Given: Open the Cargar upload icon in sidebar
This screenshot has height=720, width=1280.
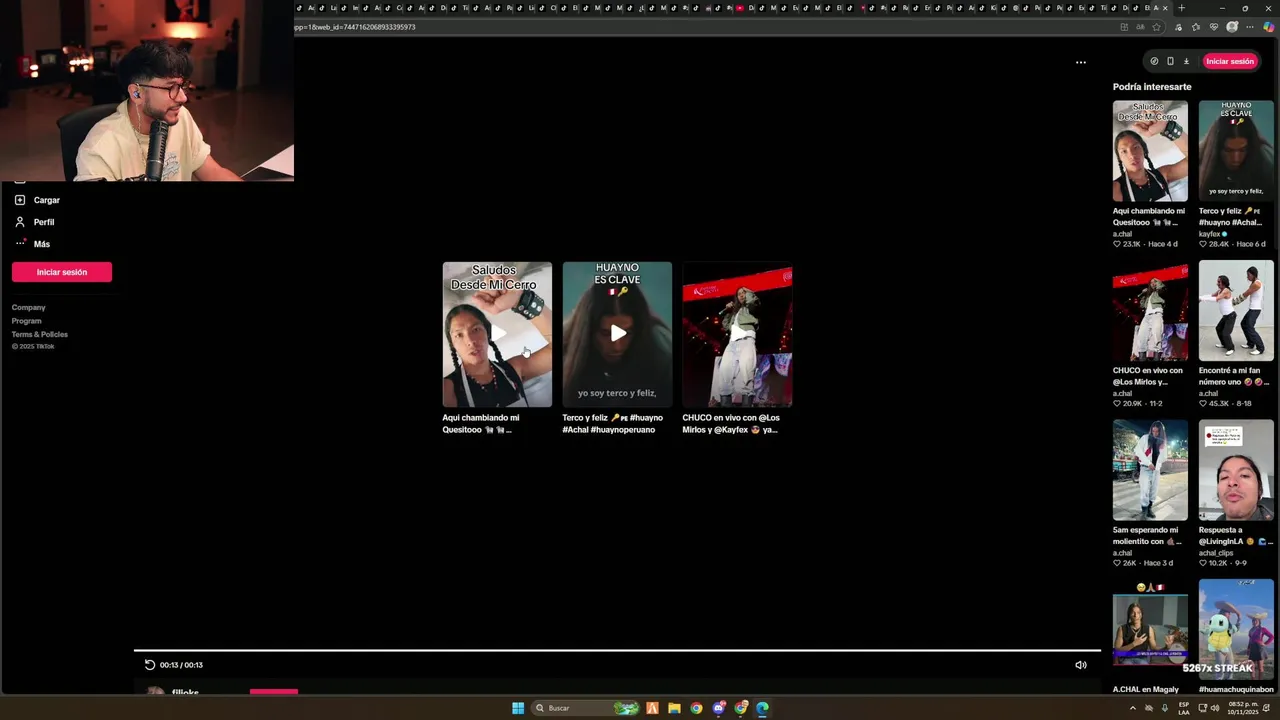Looking at the screenshot, I should click(x=20, y=200).
